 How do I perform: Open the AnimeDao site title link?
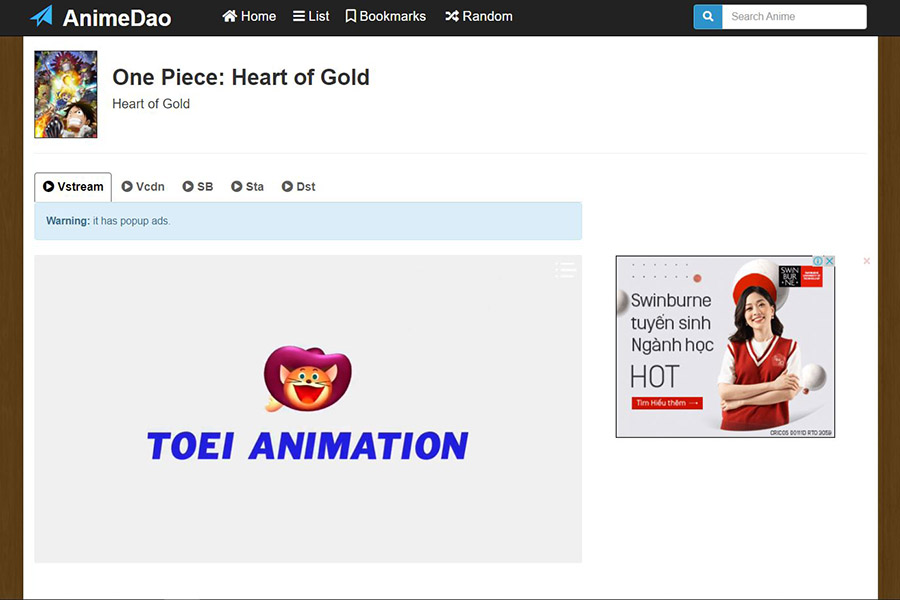tap(117, 18)
